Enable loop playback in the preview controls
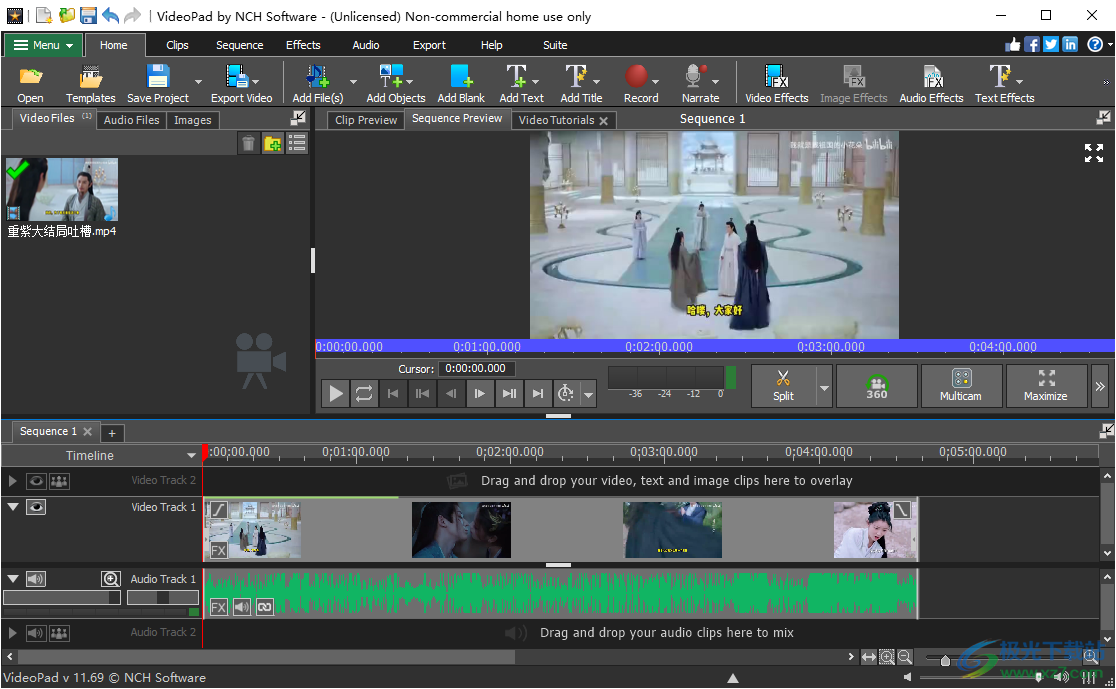Screen dimensions: 1116x689 (364, 393)
